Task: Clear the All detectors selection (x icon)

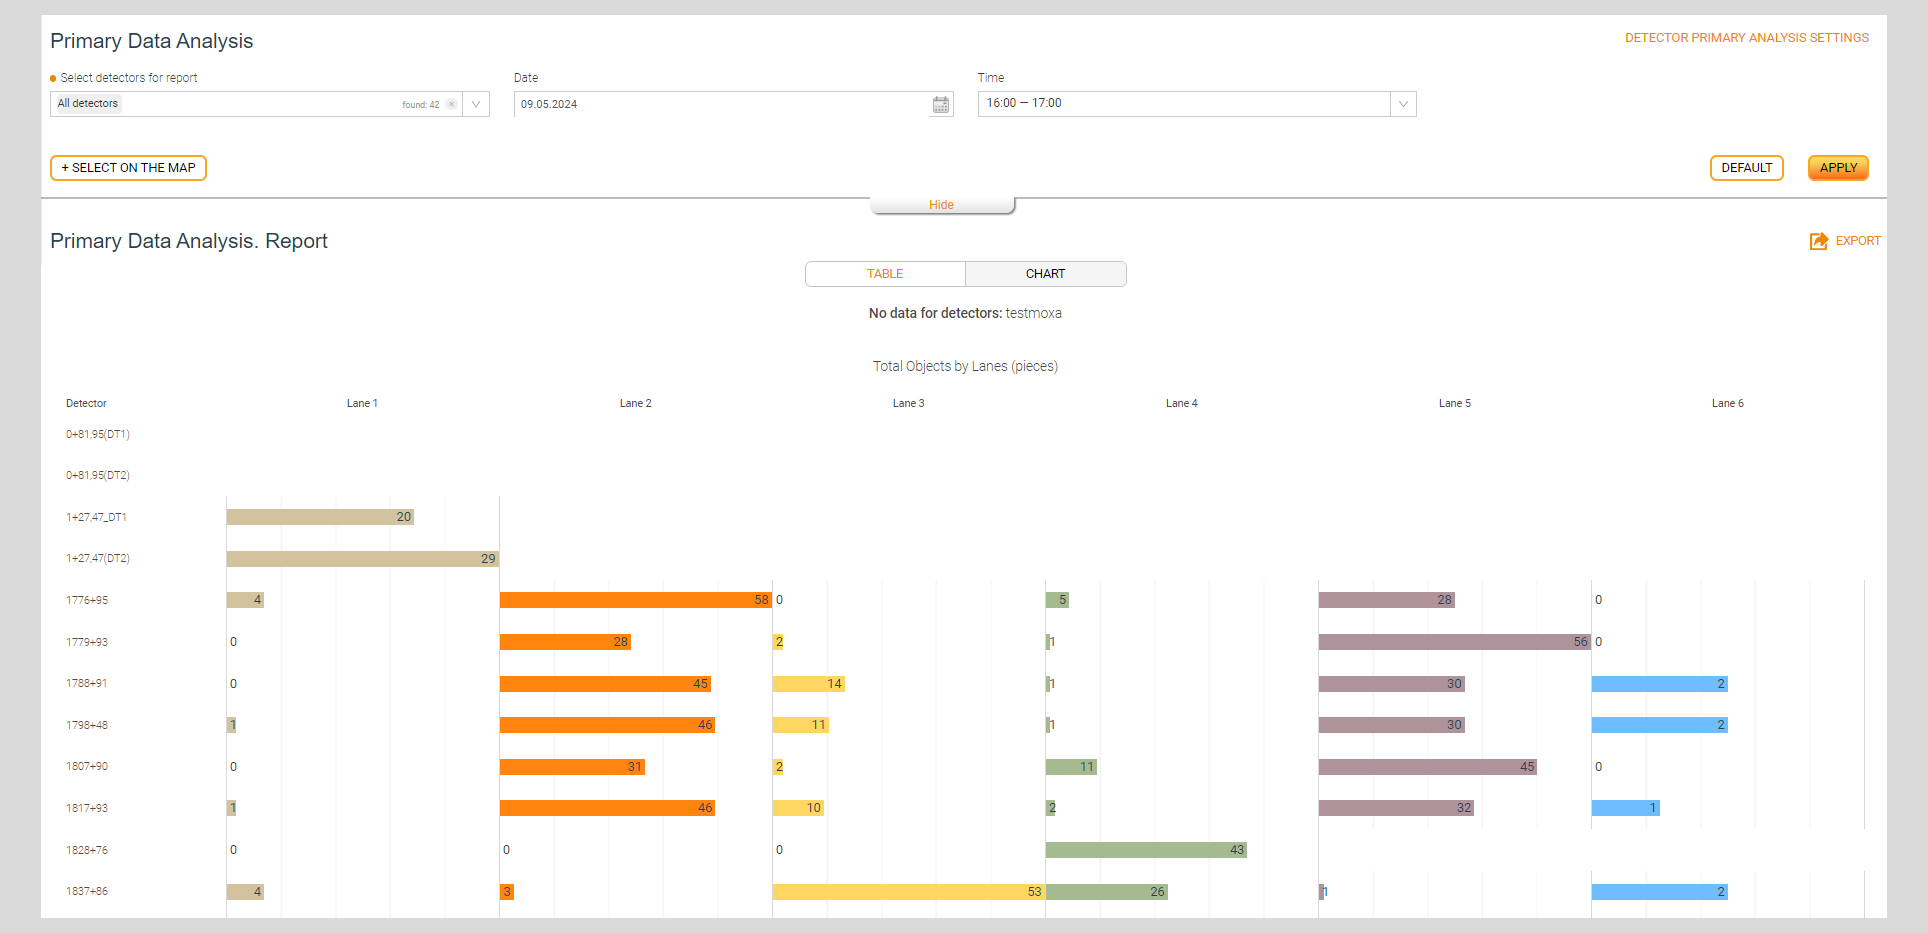Action: click(452, 104)
